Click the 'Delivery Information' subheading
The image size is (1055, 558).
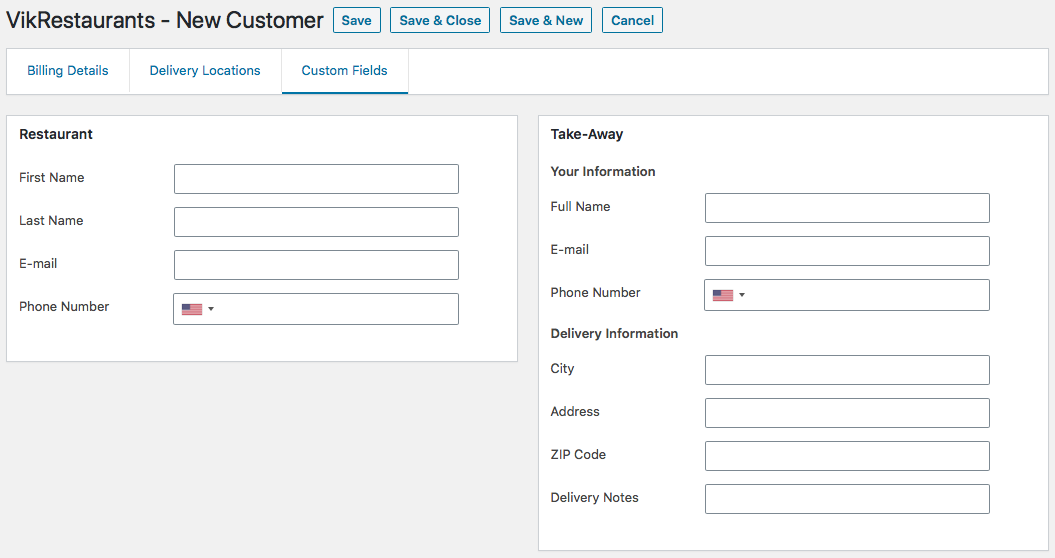pos(614,334)
